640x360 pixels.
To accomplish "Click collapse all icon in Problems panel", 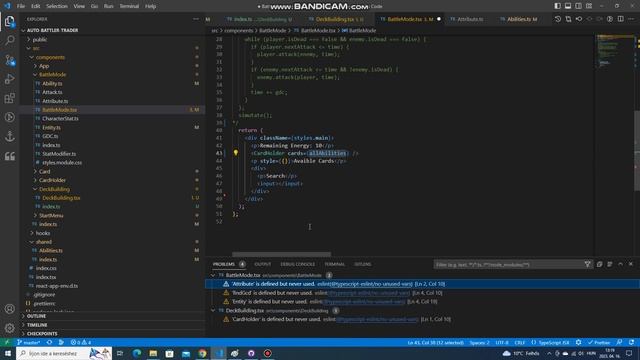I will pos(599,264).
